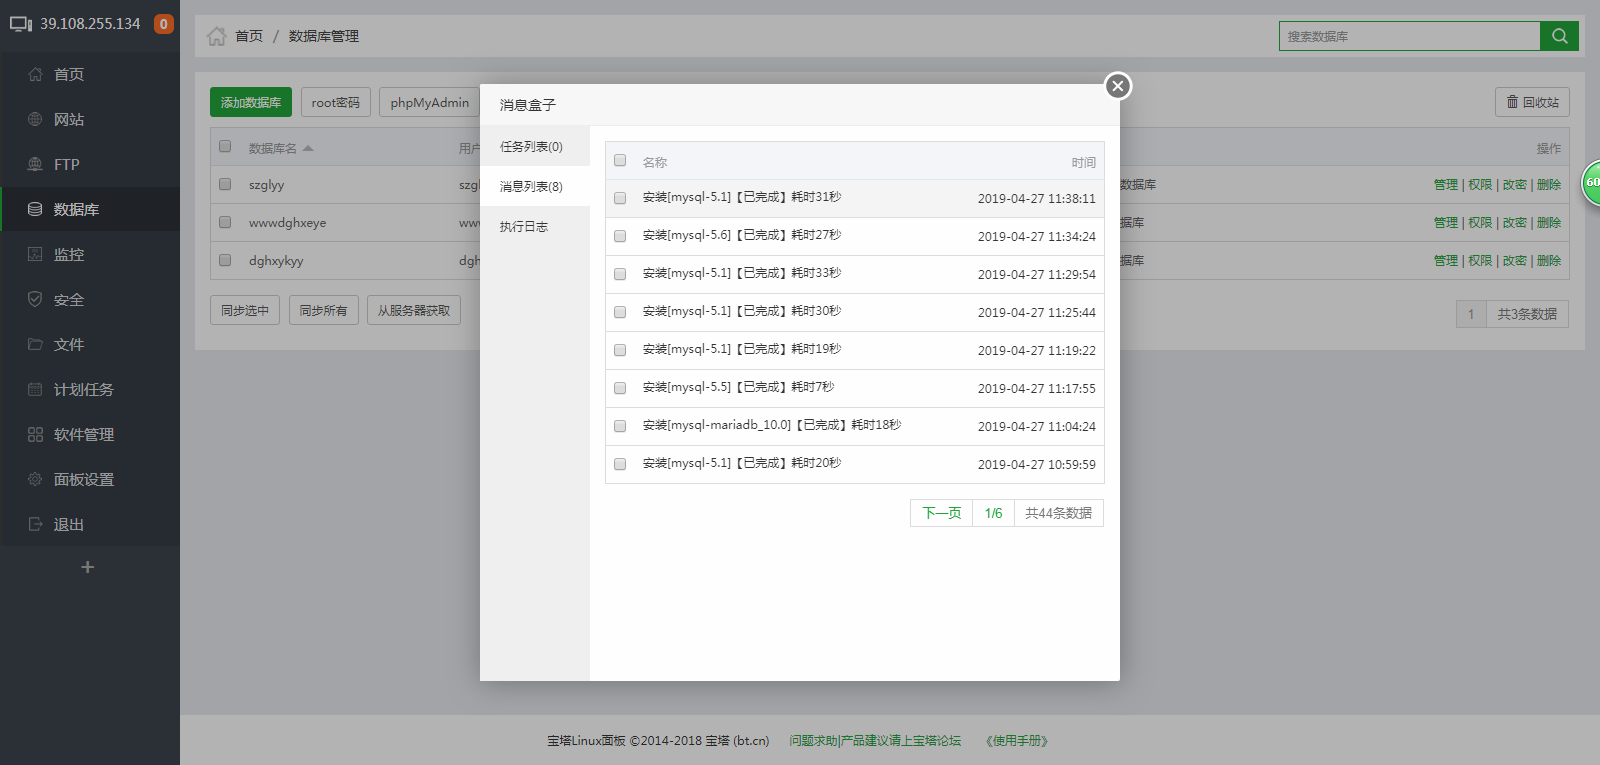This screenshot has width=1600, height=765.
Task: Go to 下一页 of messages
Action: (x=941, y=513)
